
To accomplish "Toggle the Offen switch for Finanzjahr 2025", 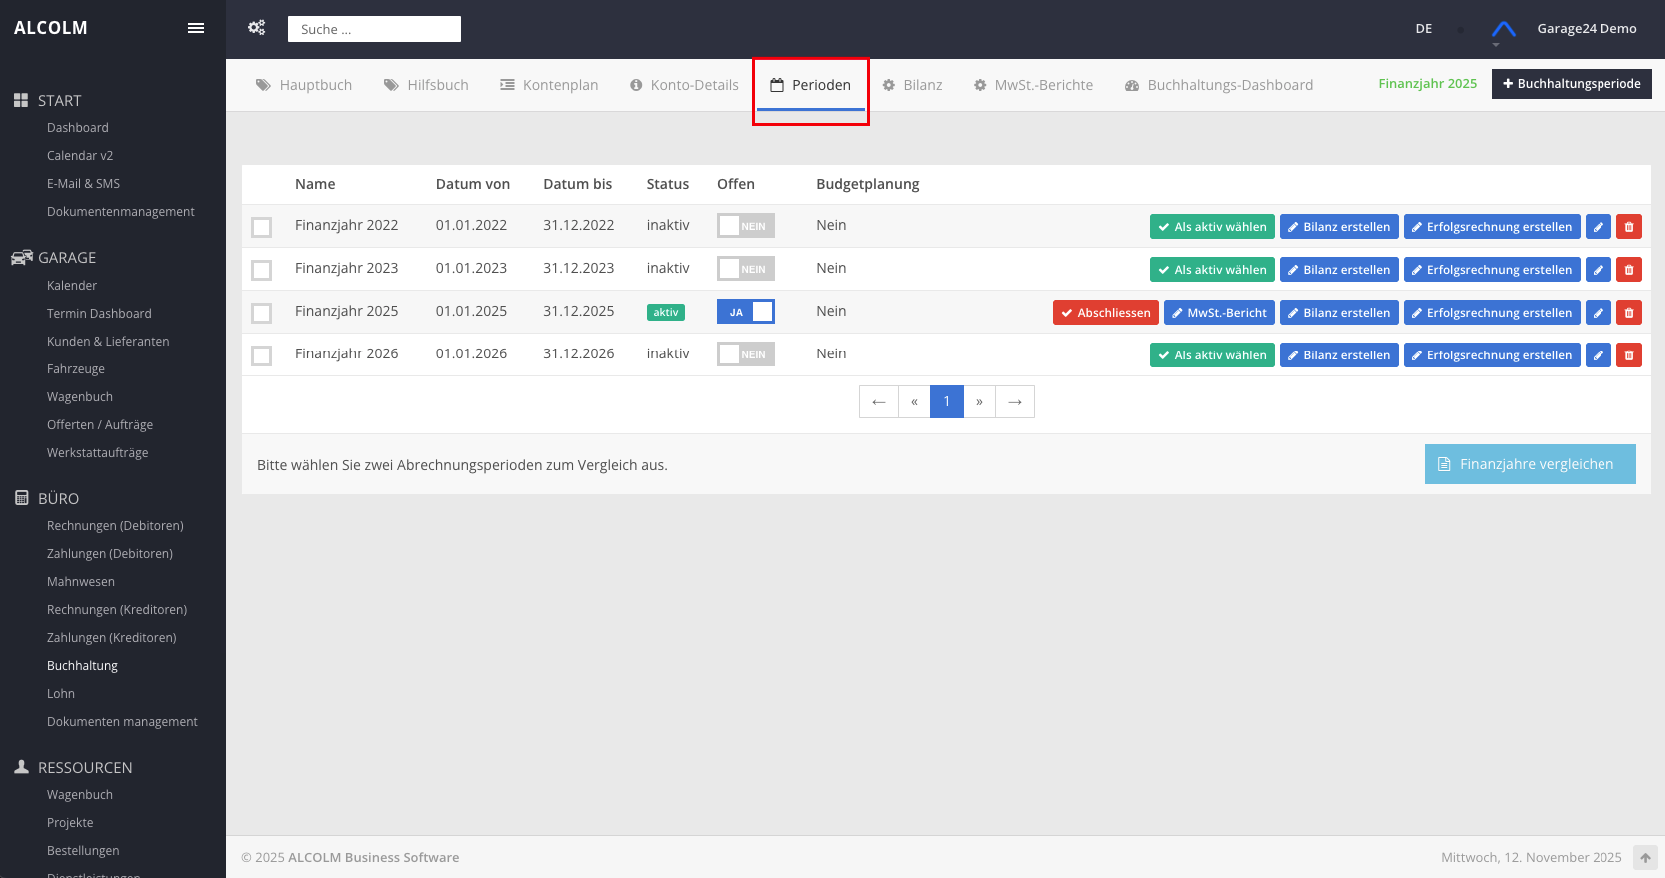I will [x=746, y=312].
